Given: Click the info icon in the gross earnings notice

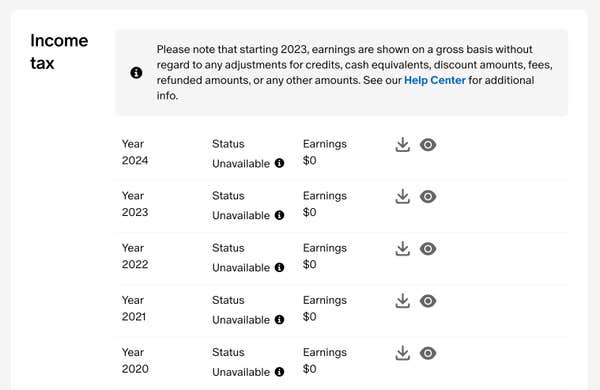Looking at the screenshot, I should pyautogui.click(x=136, y=72).
